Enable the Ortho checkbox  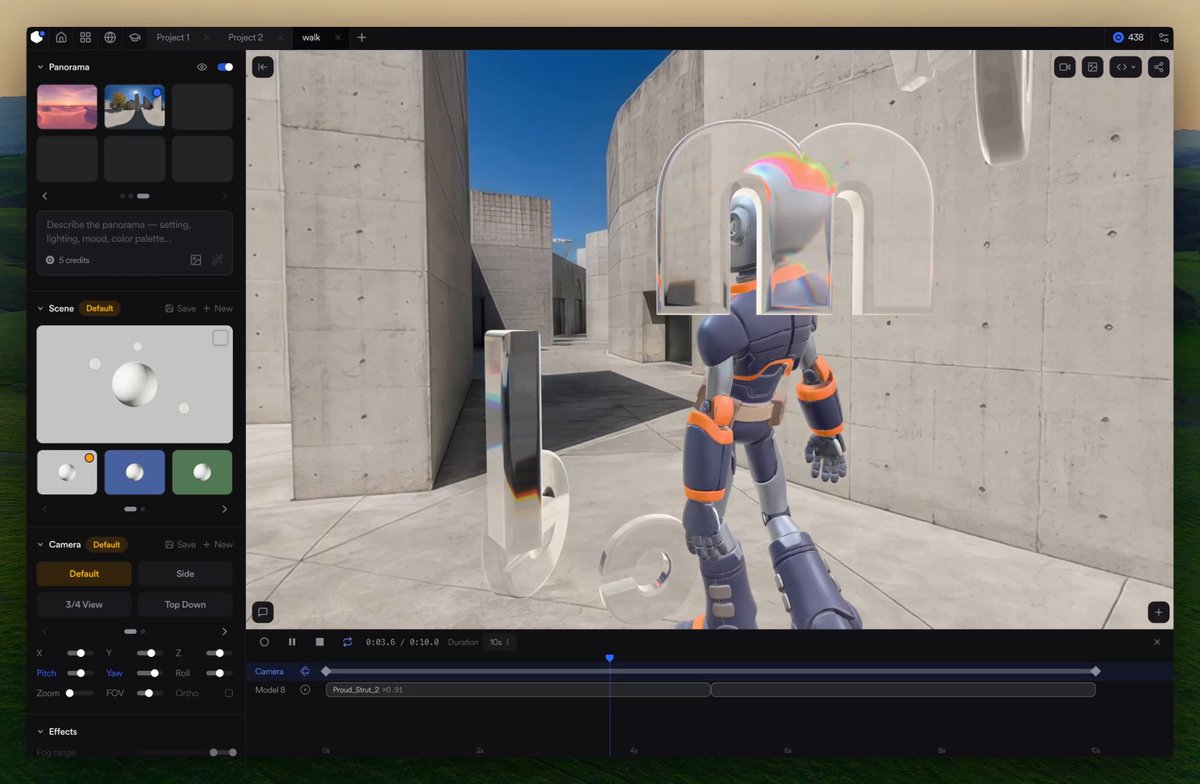click(x=229, y=693)
